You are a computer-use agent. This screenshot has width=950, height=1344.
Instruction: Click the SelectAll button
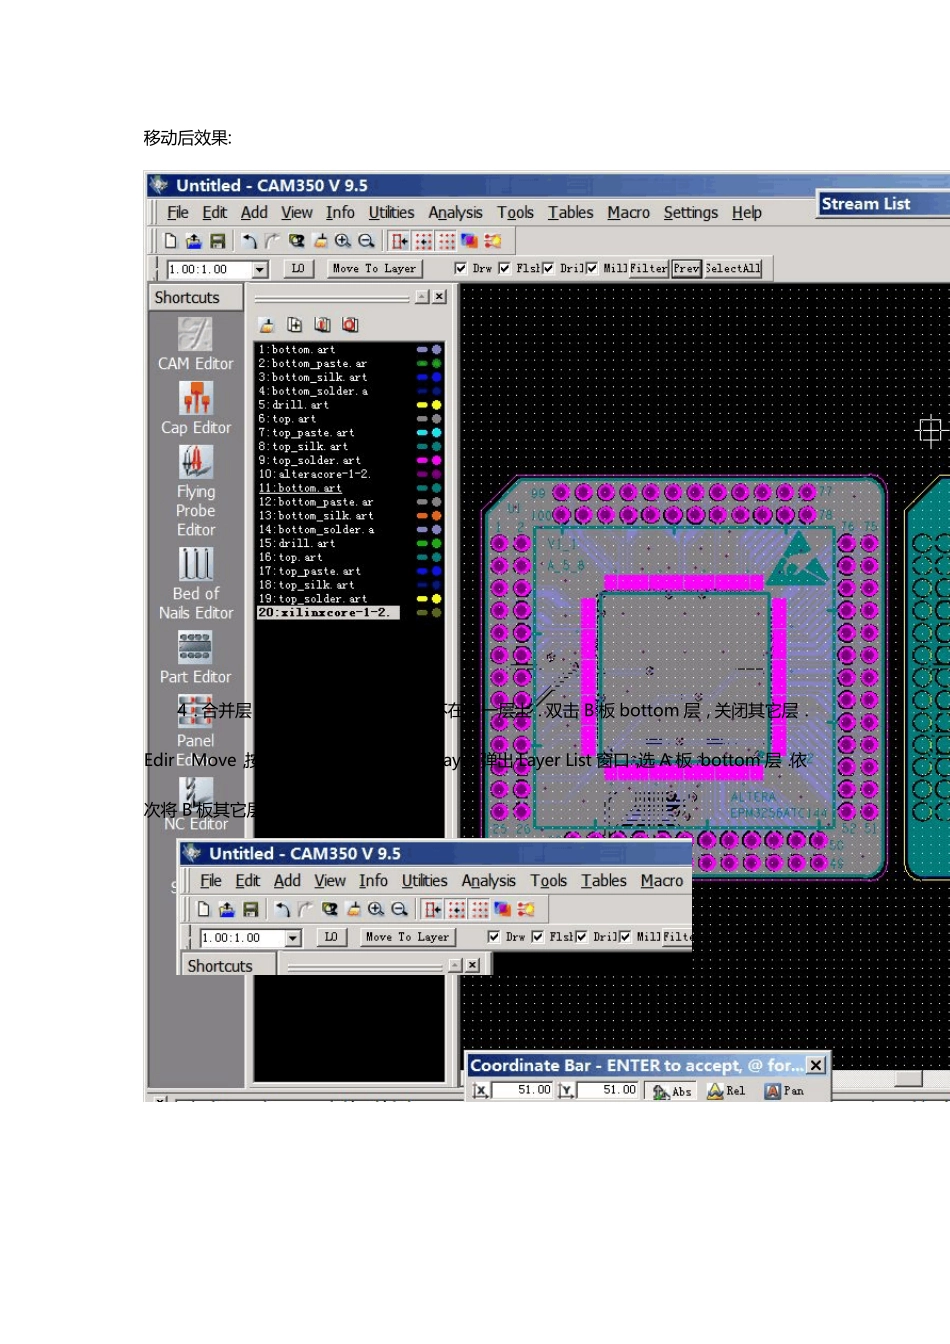coord(733,268)
